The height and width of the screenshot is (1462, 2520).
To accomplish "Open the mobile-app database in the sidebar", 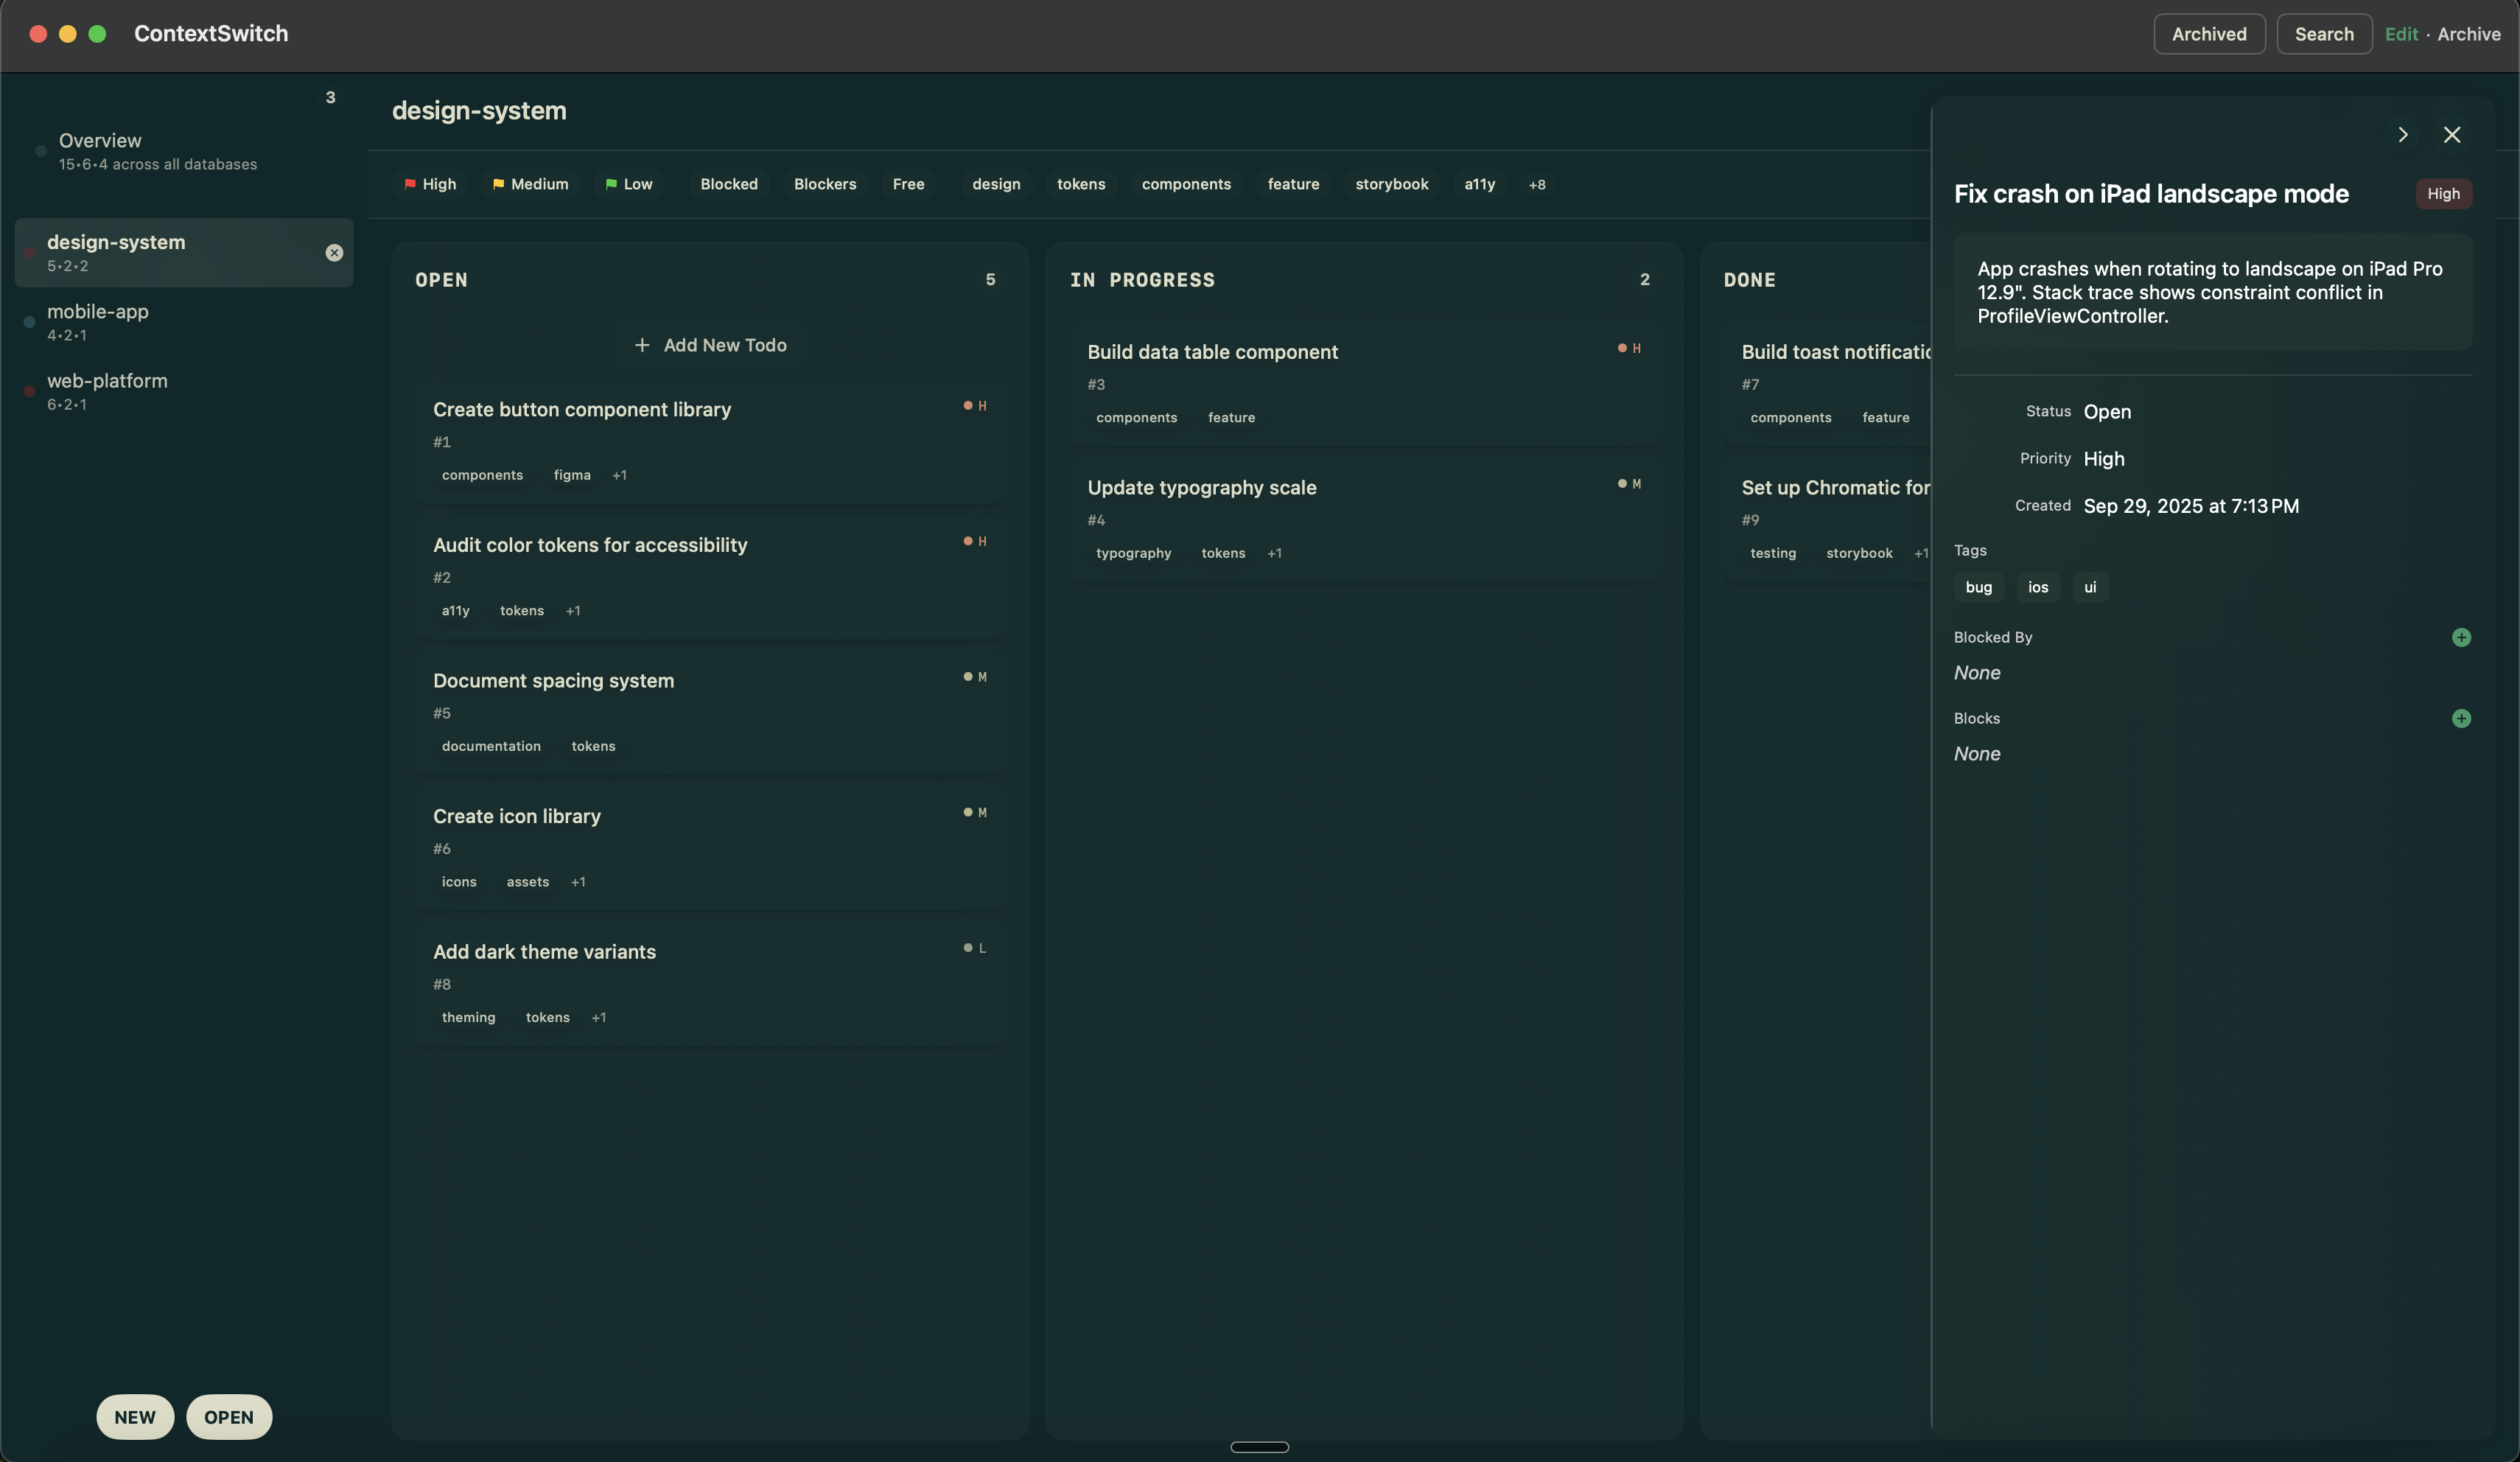I will click(x=97, y=322).
